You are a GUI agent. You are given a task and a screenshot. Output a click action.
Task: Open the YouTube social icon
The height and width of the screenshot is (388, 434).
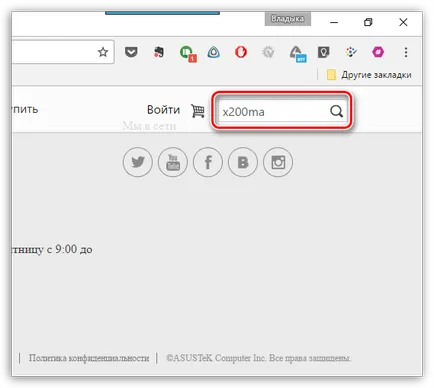(173, 162)
